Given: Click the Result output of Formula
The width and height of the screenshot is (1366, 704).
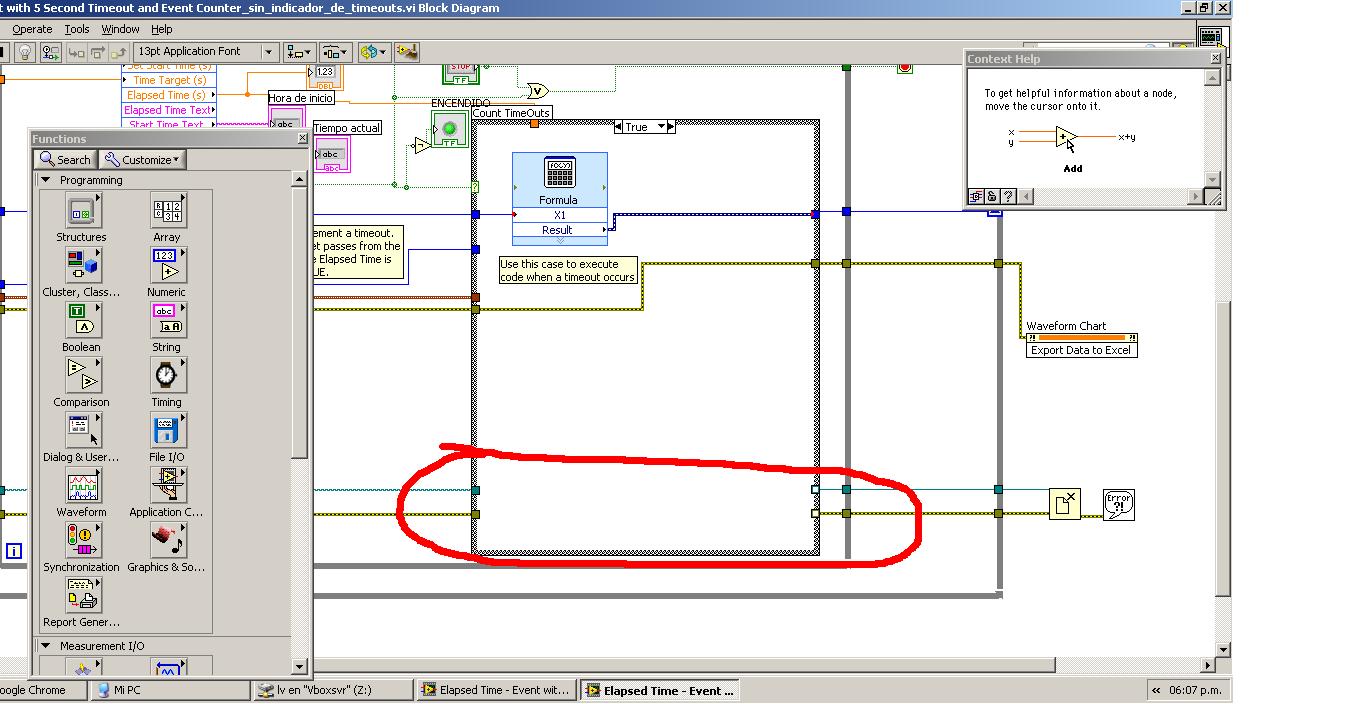Looking at the screenshot, I should (558, 230).
